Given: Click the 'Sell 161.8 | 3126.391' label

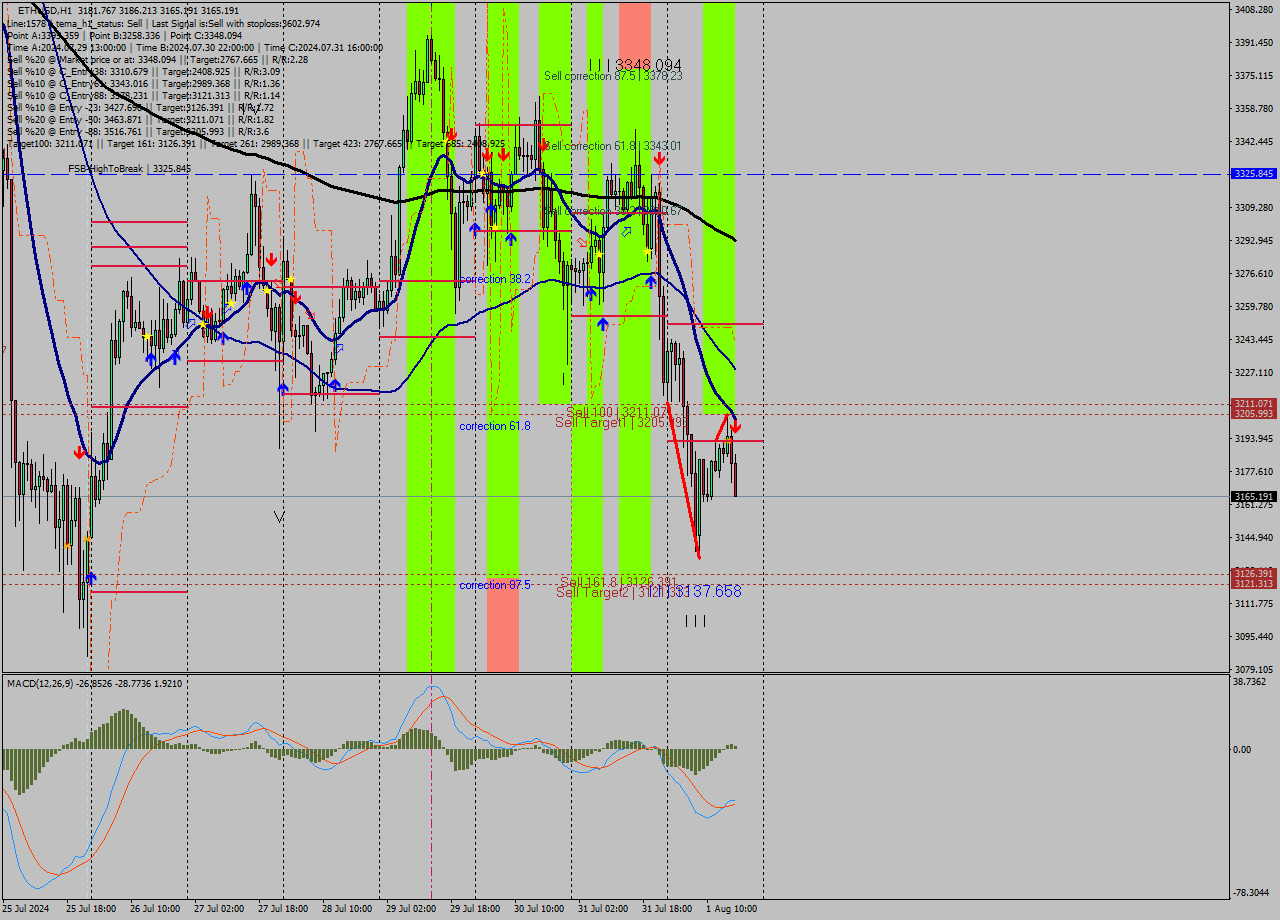Looking at the screenshot, I should [618, 581].
